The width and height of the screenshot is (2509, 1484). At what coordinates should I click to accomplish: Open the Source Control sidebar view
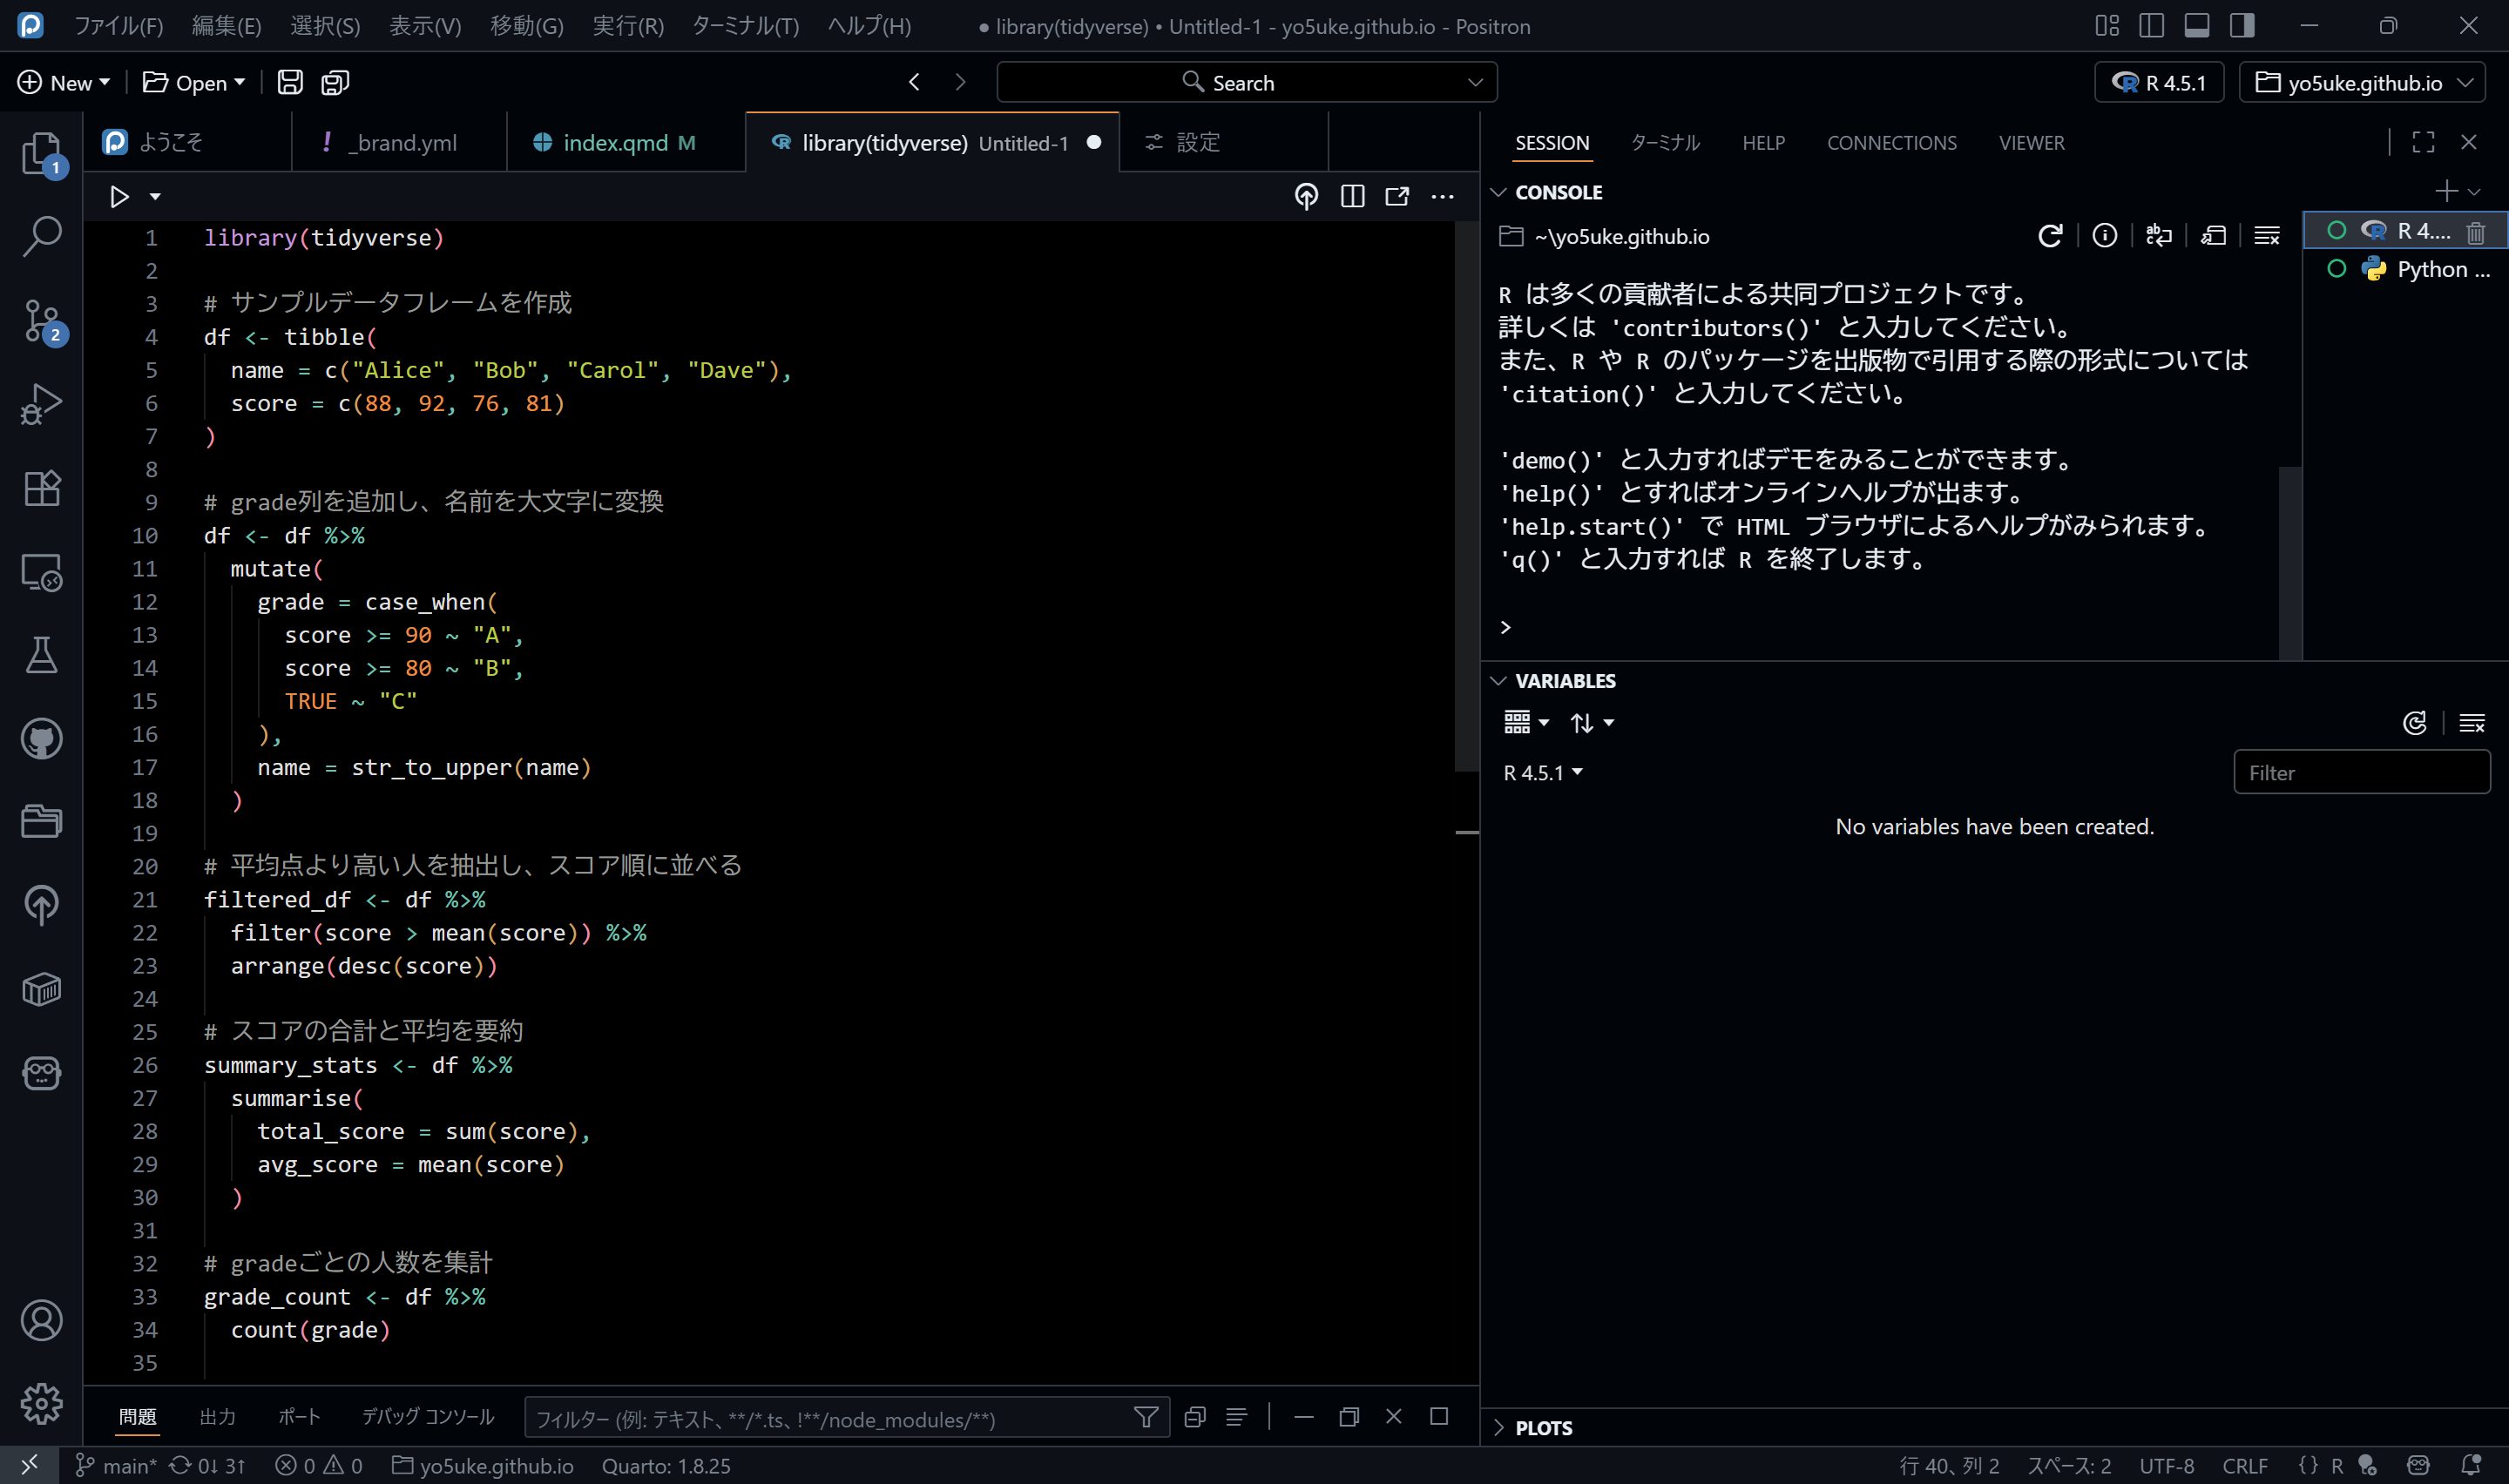[x=41, y=321]
